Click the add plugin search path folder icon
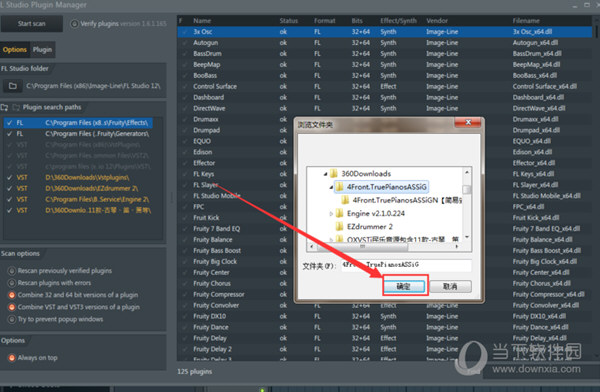The width and height of the screenshot is (600, 392). pyautogui.click(x=4, y=108)
